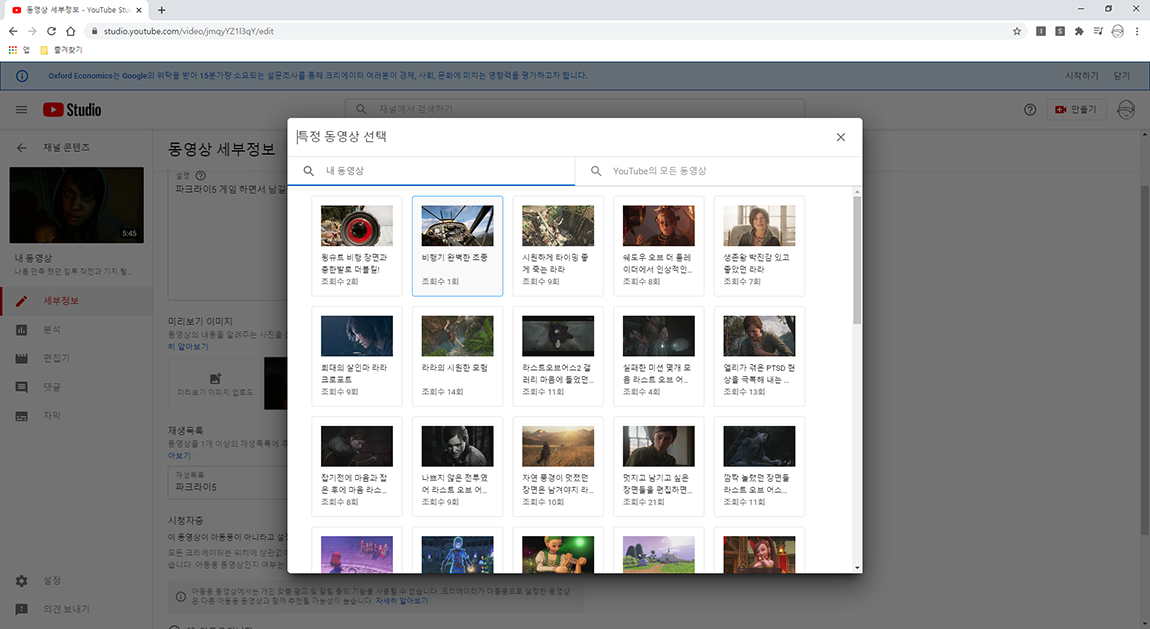Click the help icon next to 설명
Screen dimensions: 1150x629
[201, 175]
